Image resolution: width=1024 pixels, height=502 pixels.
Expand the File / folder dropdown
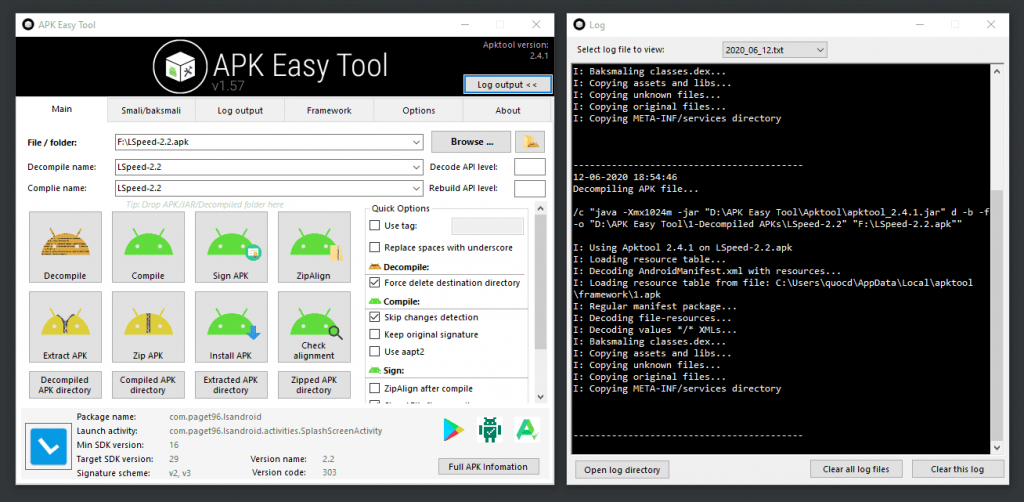tap(417, 142)
